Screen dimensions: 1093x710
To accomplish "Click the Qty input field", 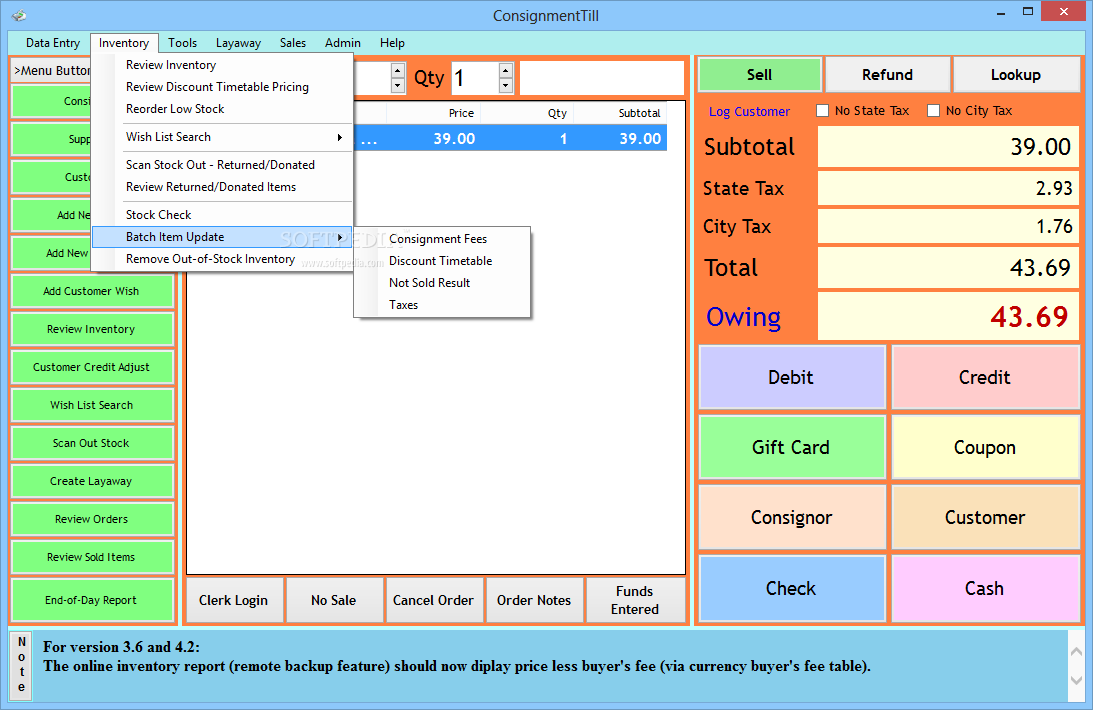I will coord(475,78).
